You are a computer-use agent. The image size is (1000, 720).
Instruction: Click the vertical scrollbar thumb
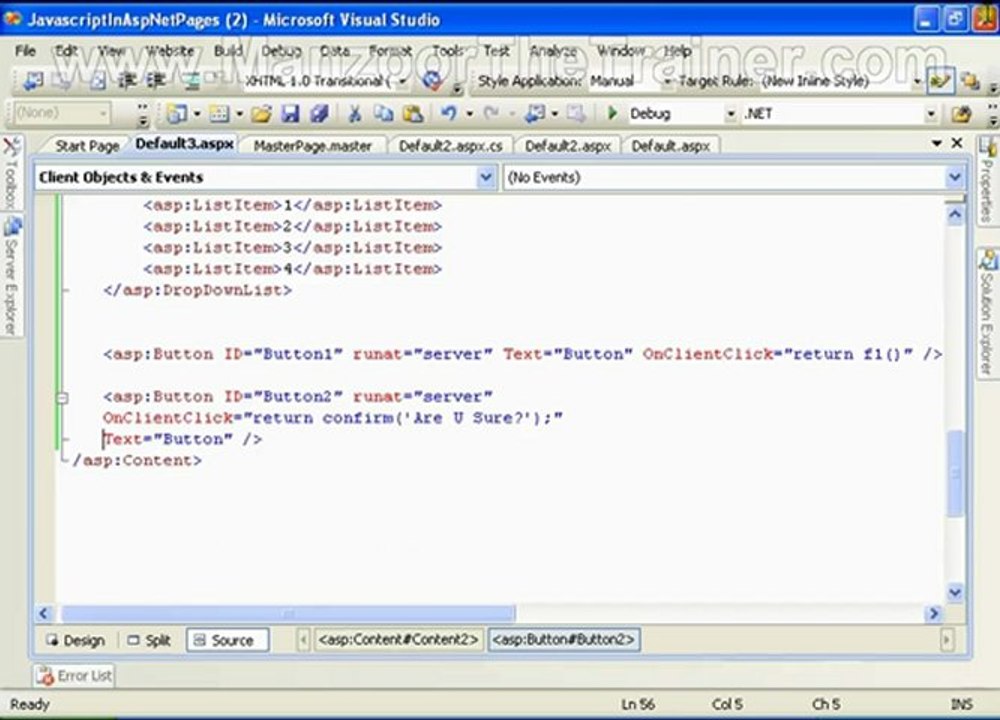click(x=955, y=473)
